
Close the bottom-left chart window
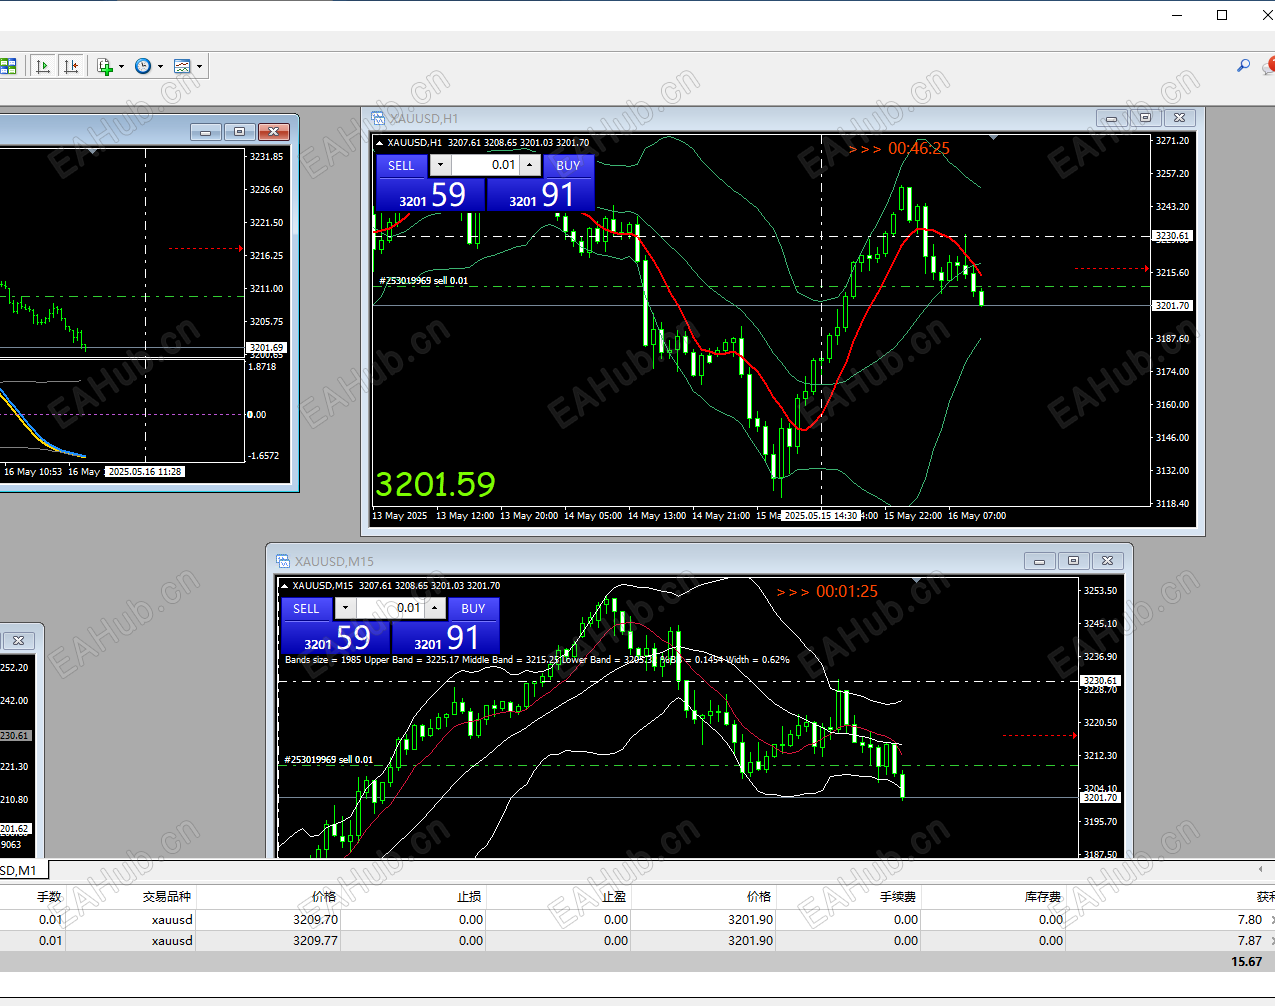click(19, 640)
